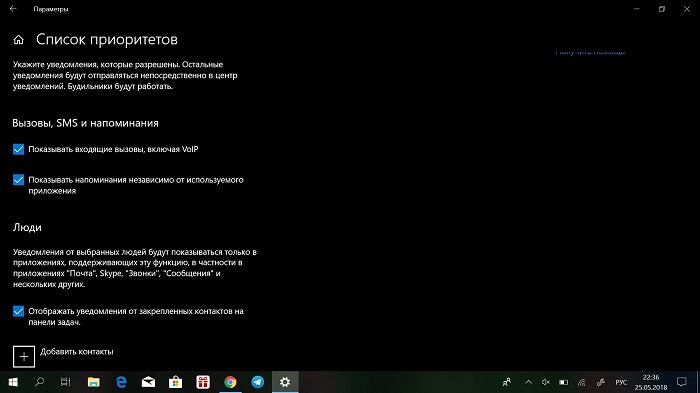This screenshot has width=700, height=393.
Task: Switch input language РУС indicator
Action: coord(621,382)
